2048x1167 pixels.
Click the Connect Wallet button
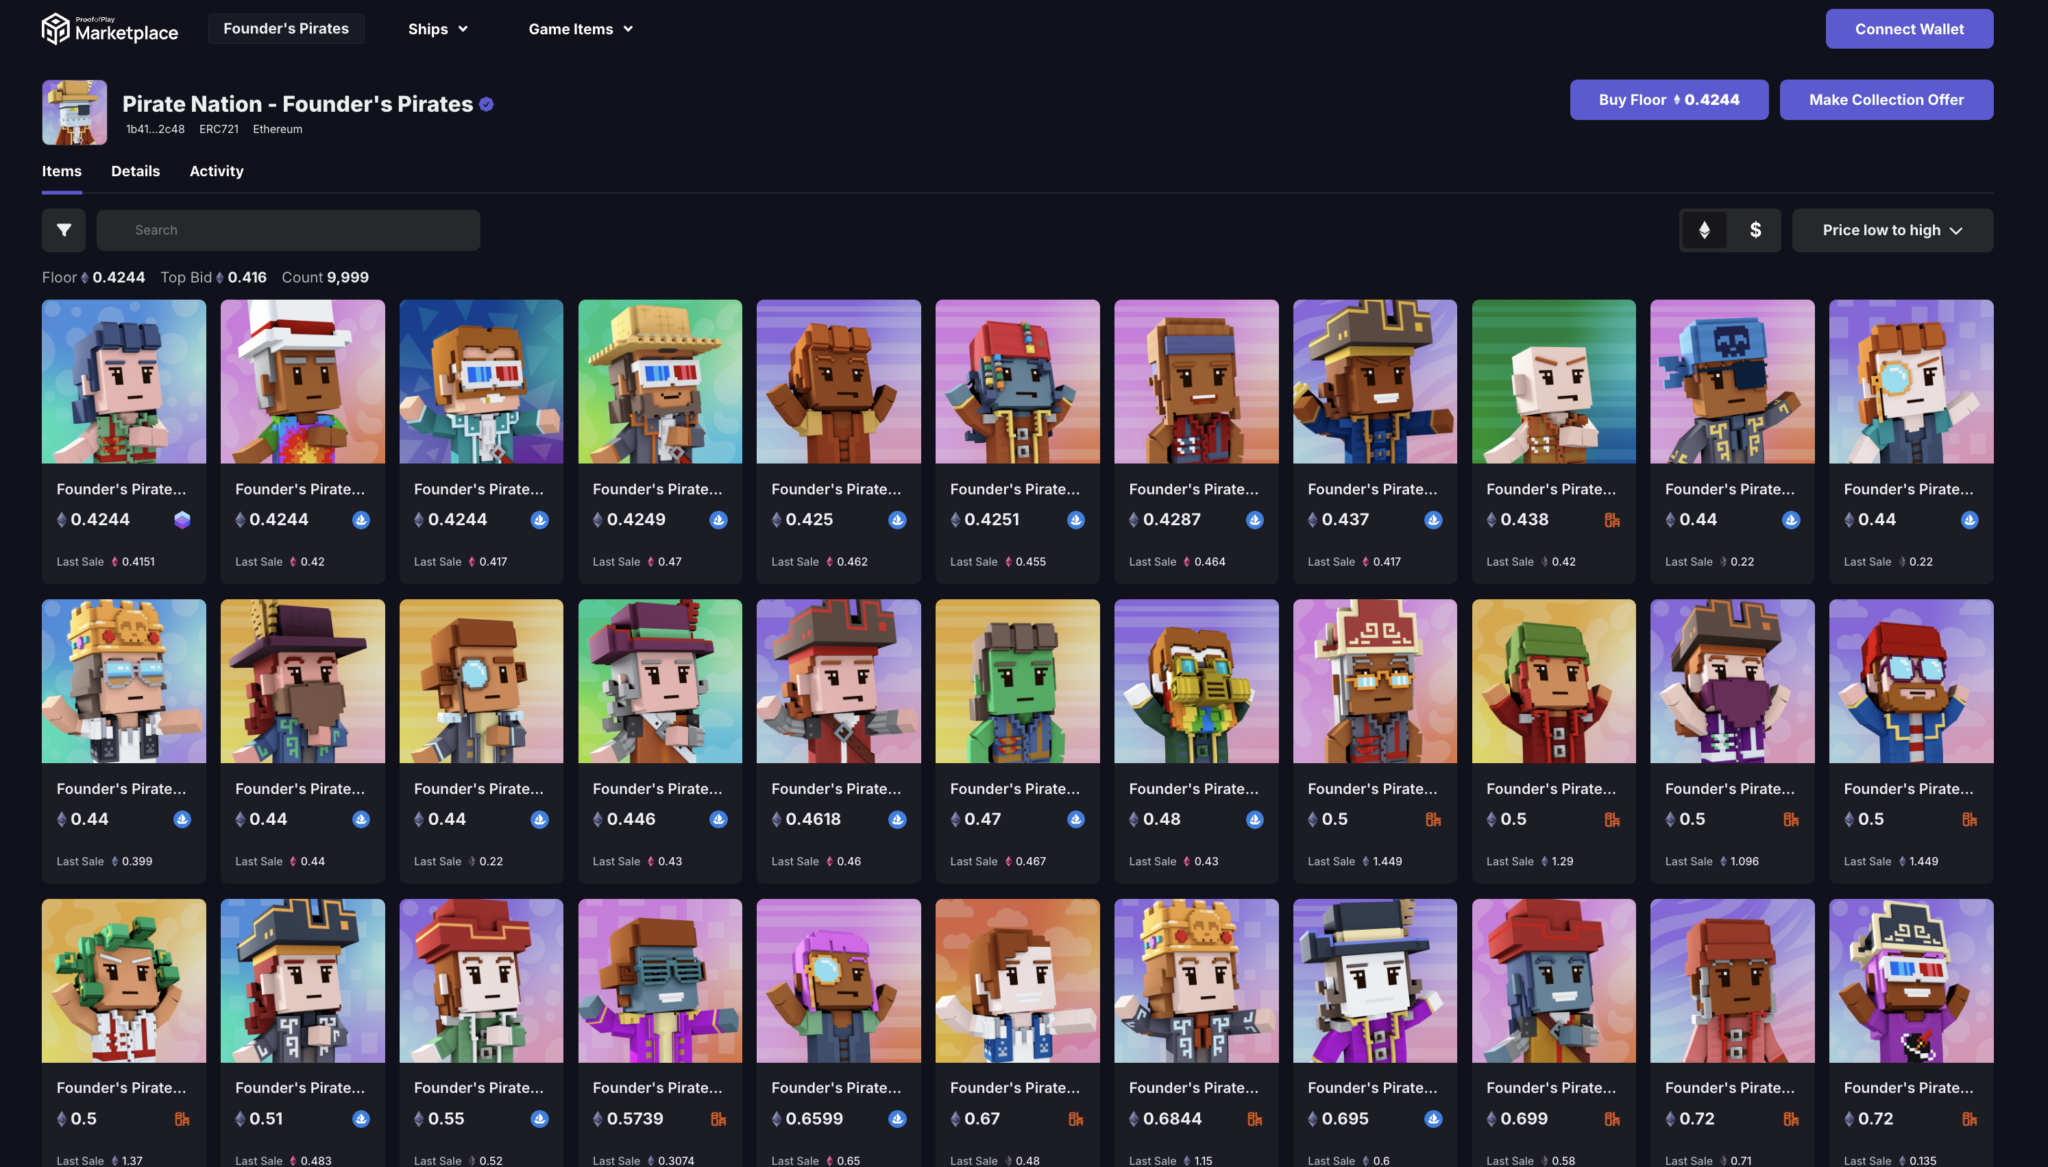pyautogui.click(x=1909, y=29)
